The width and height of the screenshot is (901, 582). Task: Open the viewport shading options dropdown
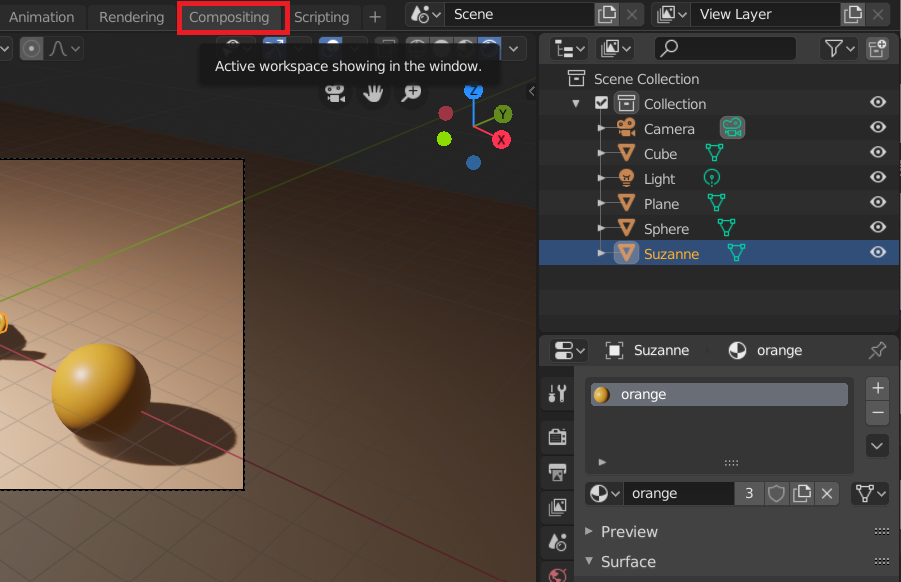click(514, 49)
